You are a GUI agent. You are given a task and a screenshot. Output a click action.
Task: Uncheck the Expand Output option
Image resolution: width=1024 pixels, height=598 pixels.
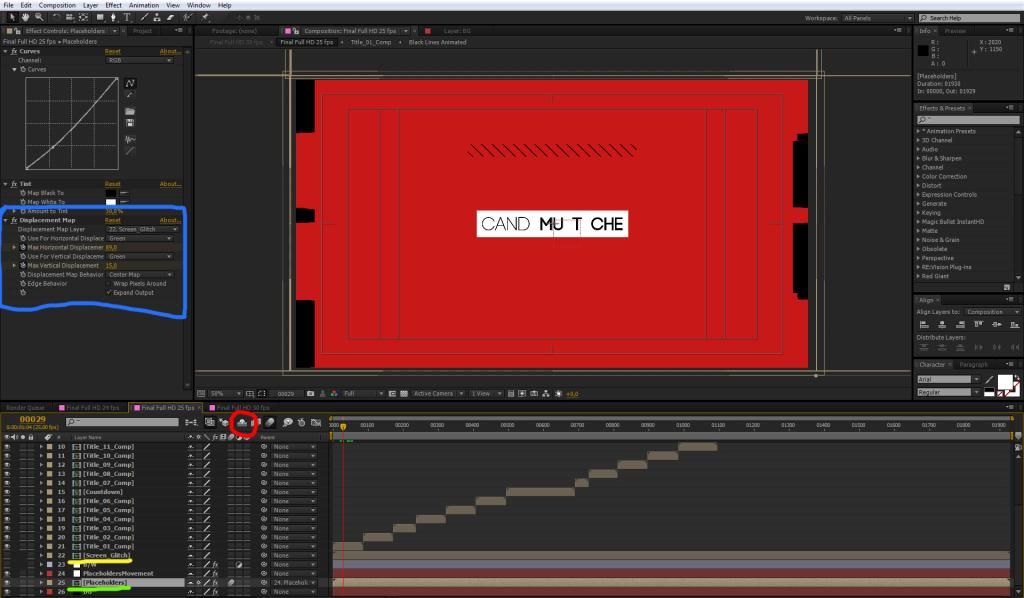[108, 293]
